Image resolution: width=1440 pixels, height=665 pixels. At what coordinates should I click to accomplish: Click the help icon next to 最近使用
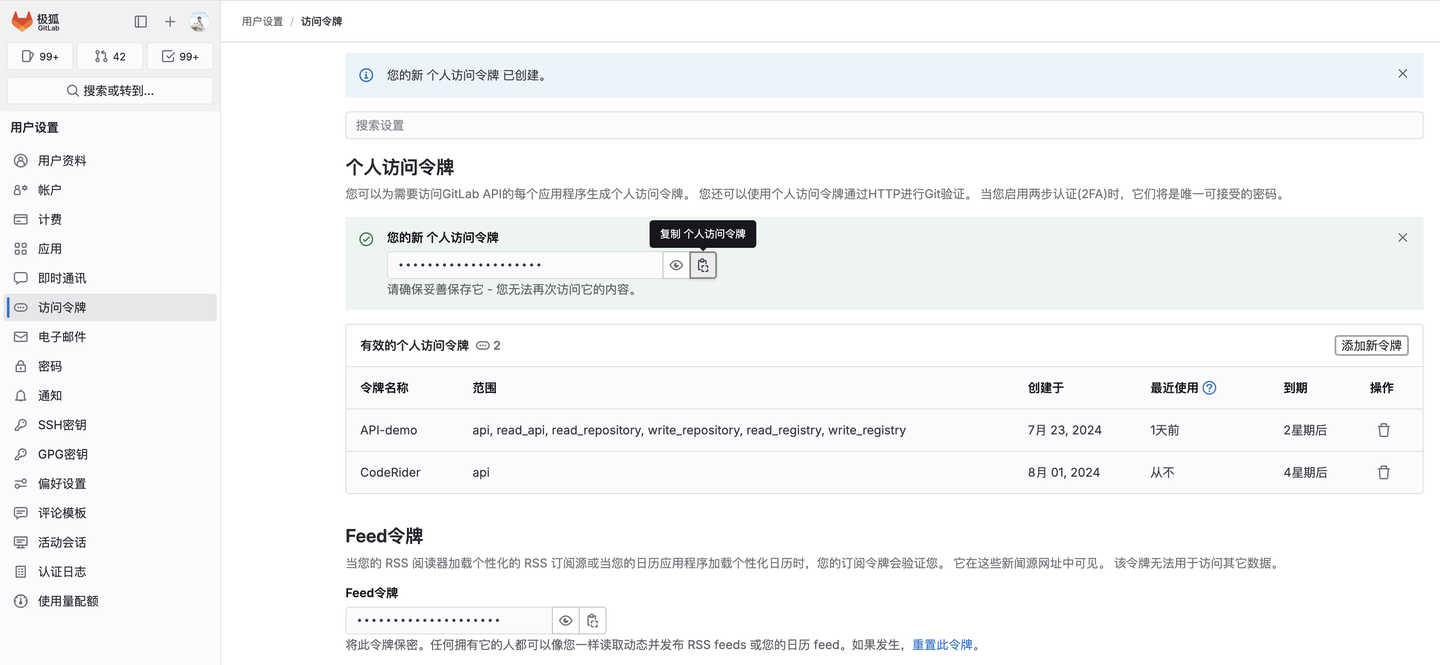pyautogui.click(x=1210, y=387)
